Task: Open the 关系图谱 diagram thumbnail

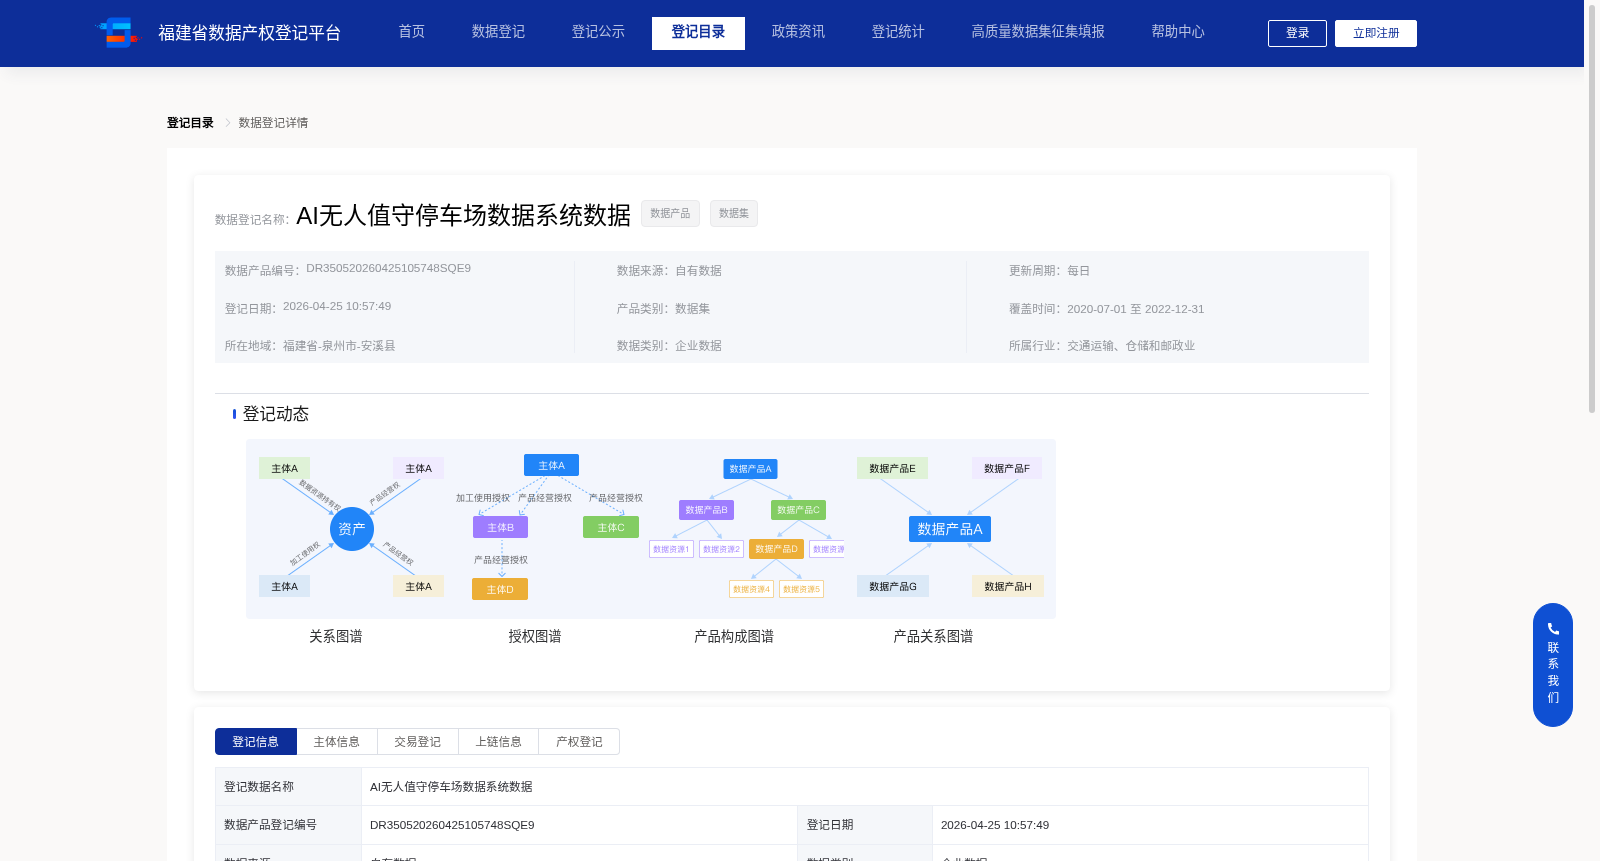Action: tap(351, 528)
